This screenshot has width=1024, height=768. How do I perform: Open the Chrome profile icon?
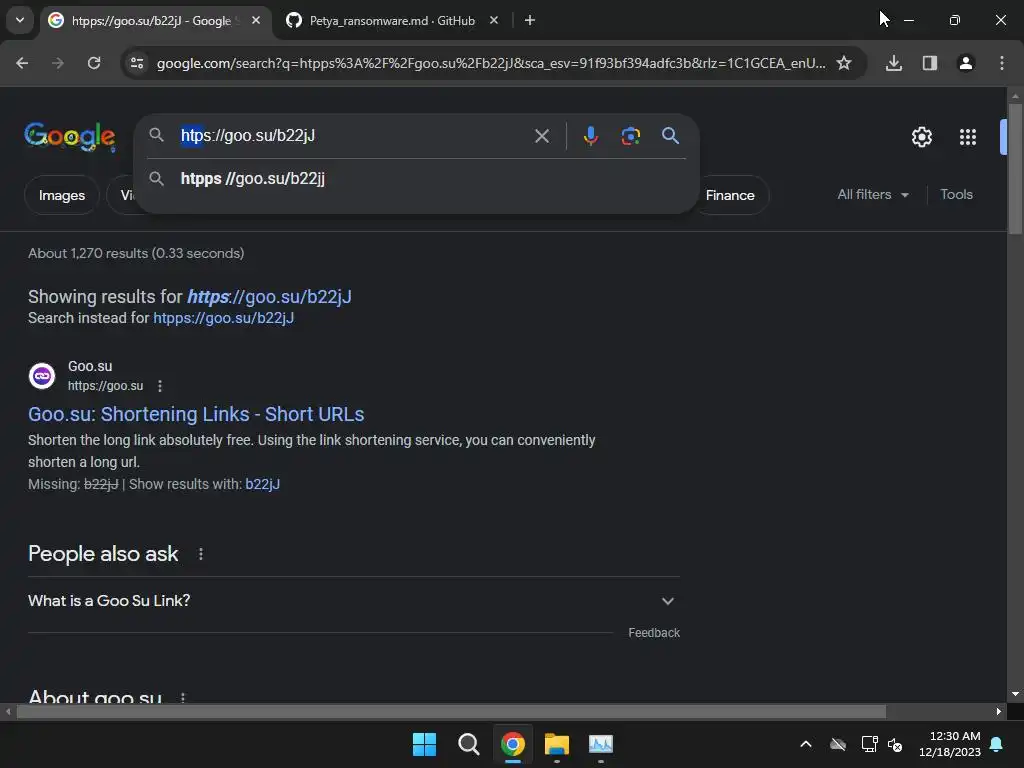coord(965,63)
